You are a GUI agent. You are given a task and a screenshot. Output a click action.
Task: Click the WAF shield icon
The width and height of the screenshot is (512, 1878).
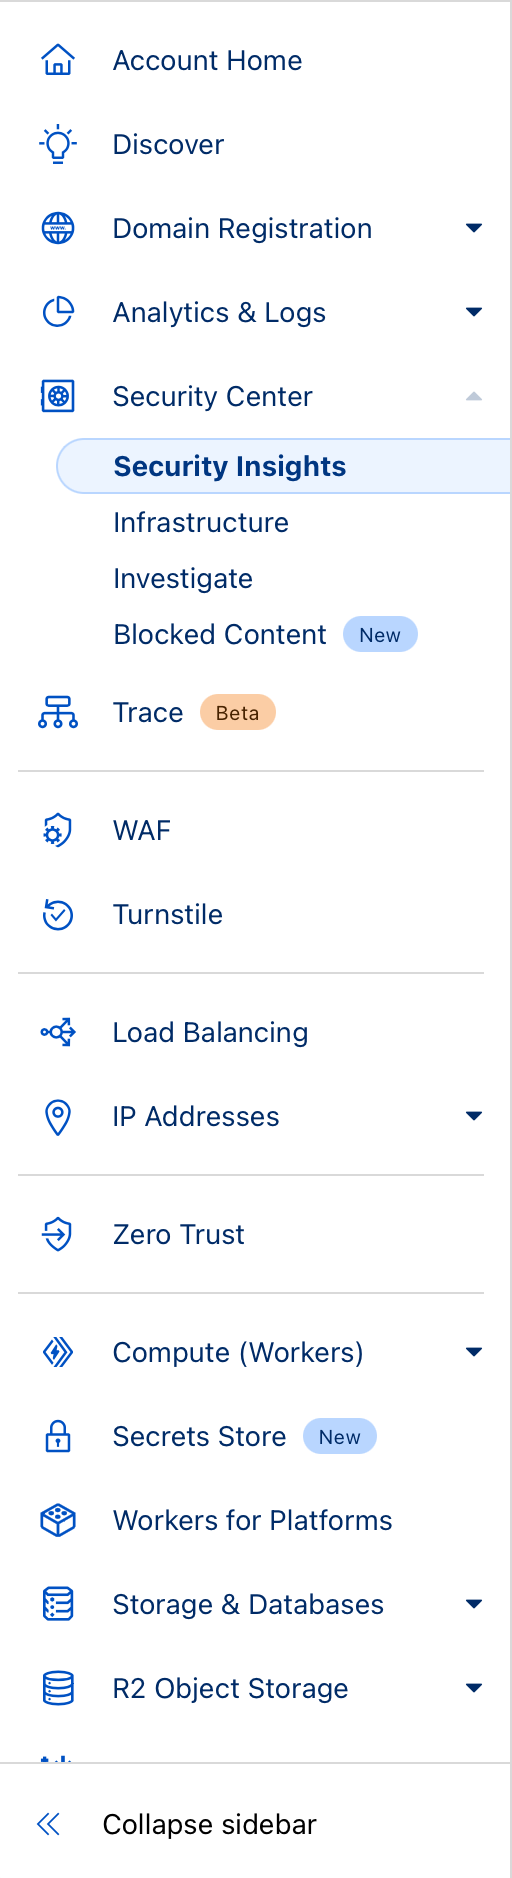tap(58, 830)
